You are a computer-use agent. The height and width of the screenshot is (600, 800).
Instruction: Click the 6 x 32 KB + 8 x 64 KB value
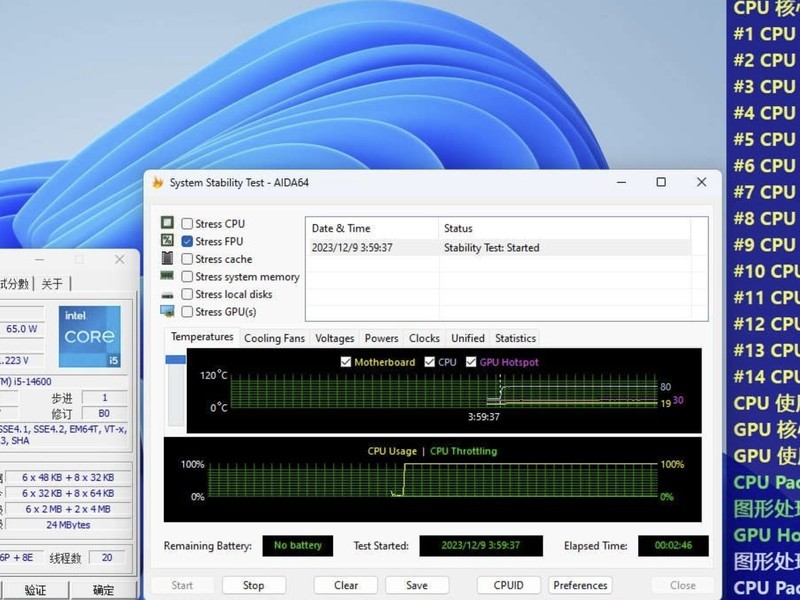pos(68,493)
